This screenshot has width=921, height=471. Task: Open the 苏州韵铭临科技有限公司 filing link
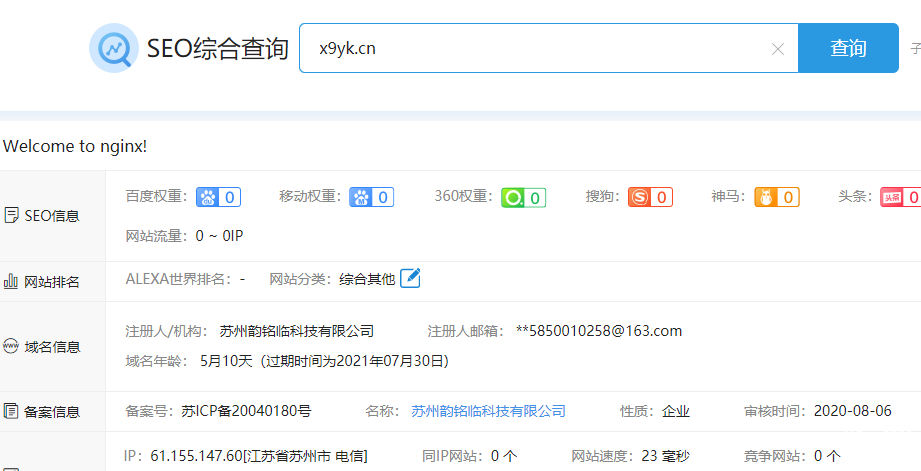tap(488, 411)
